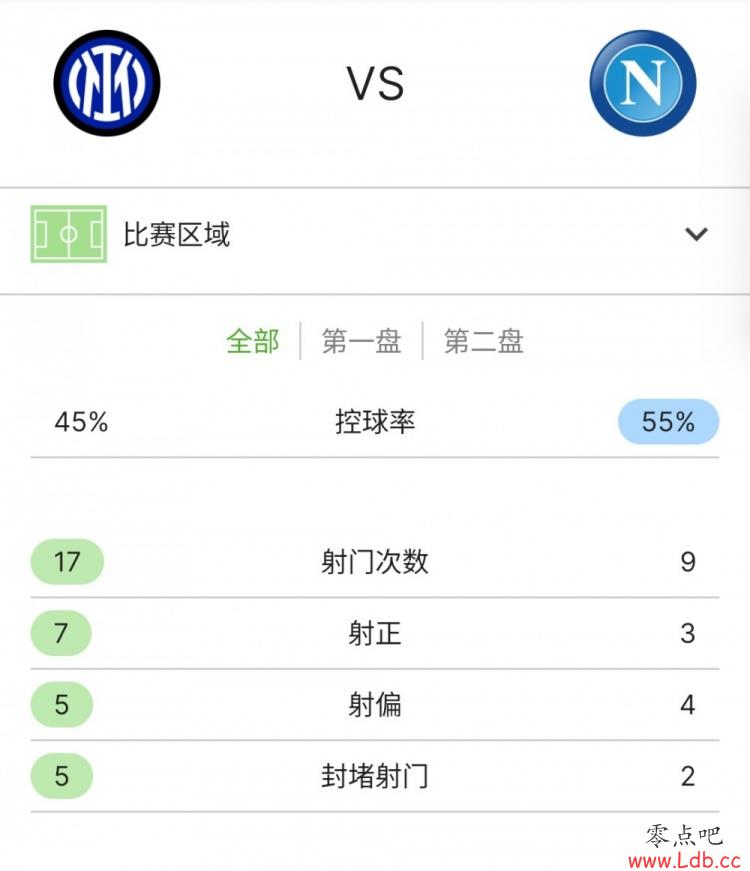
Task: Click the green 7 shots-on-target badge
Action: click(x=61, y=633)
